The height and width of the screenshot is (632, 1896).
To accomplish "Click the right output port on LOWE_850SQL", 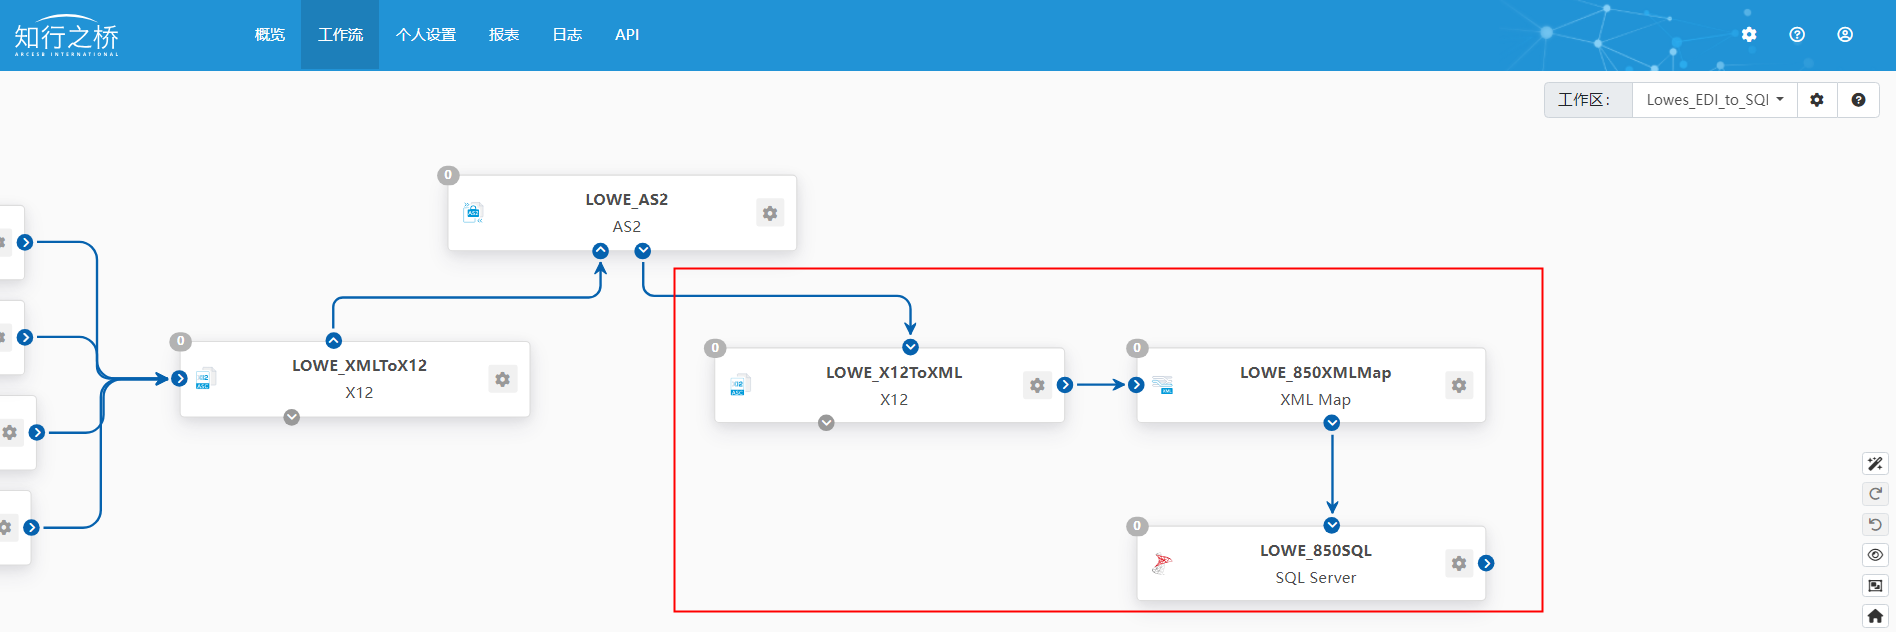I will 1487,563.
